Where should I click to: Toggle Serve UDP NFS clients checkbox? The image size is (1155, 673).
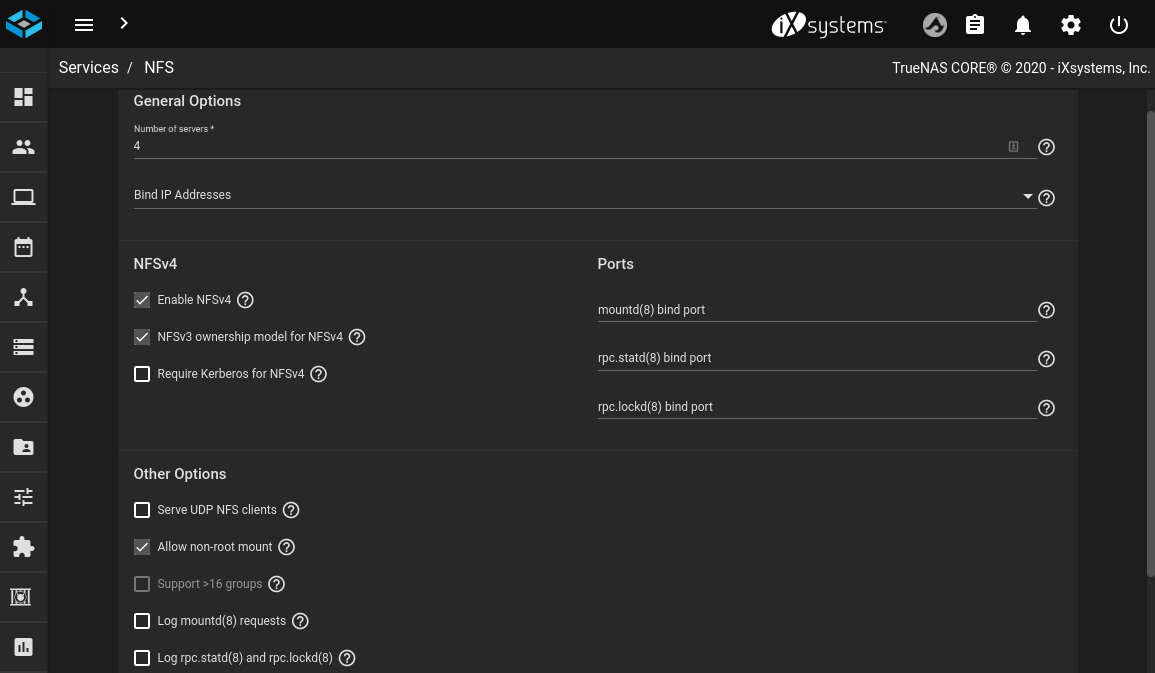pos(142,510)
